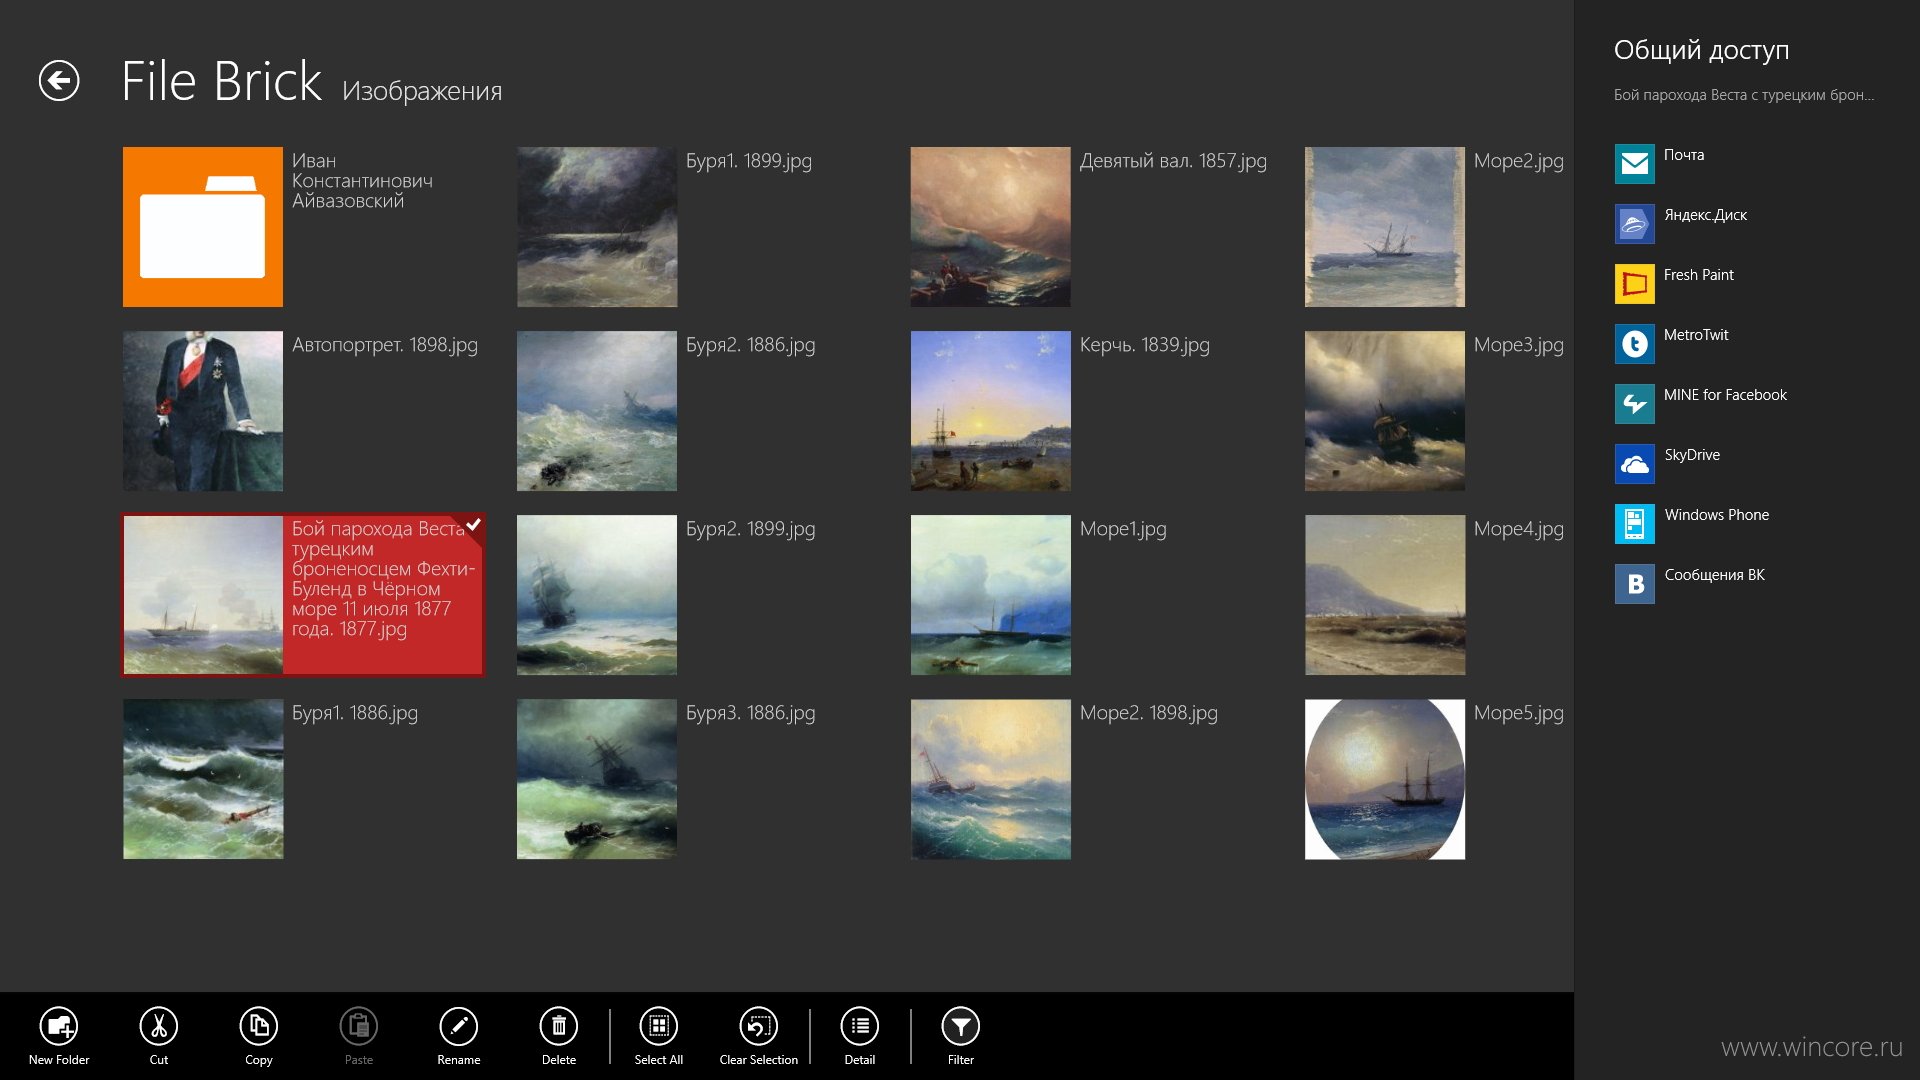The height and width of the screenshot is (1080, 1920).
Task: Click the Delete trash icon
Action: [559, 1026]
